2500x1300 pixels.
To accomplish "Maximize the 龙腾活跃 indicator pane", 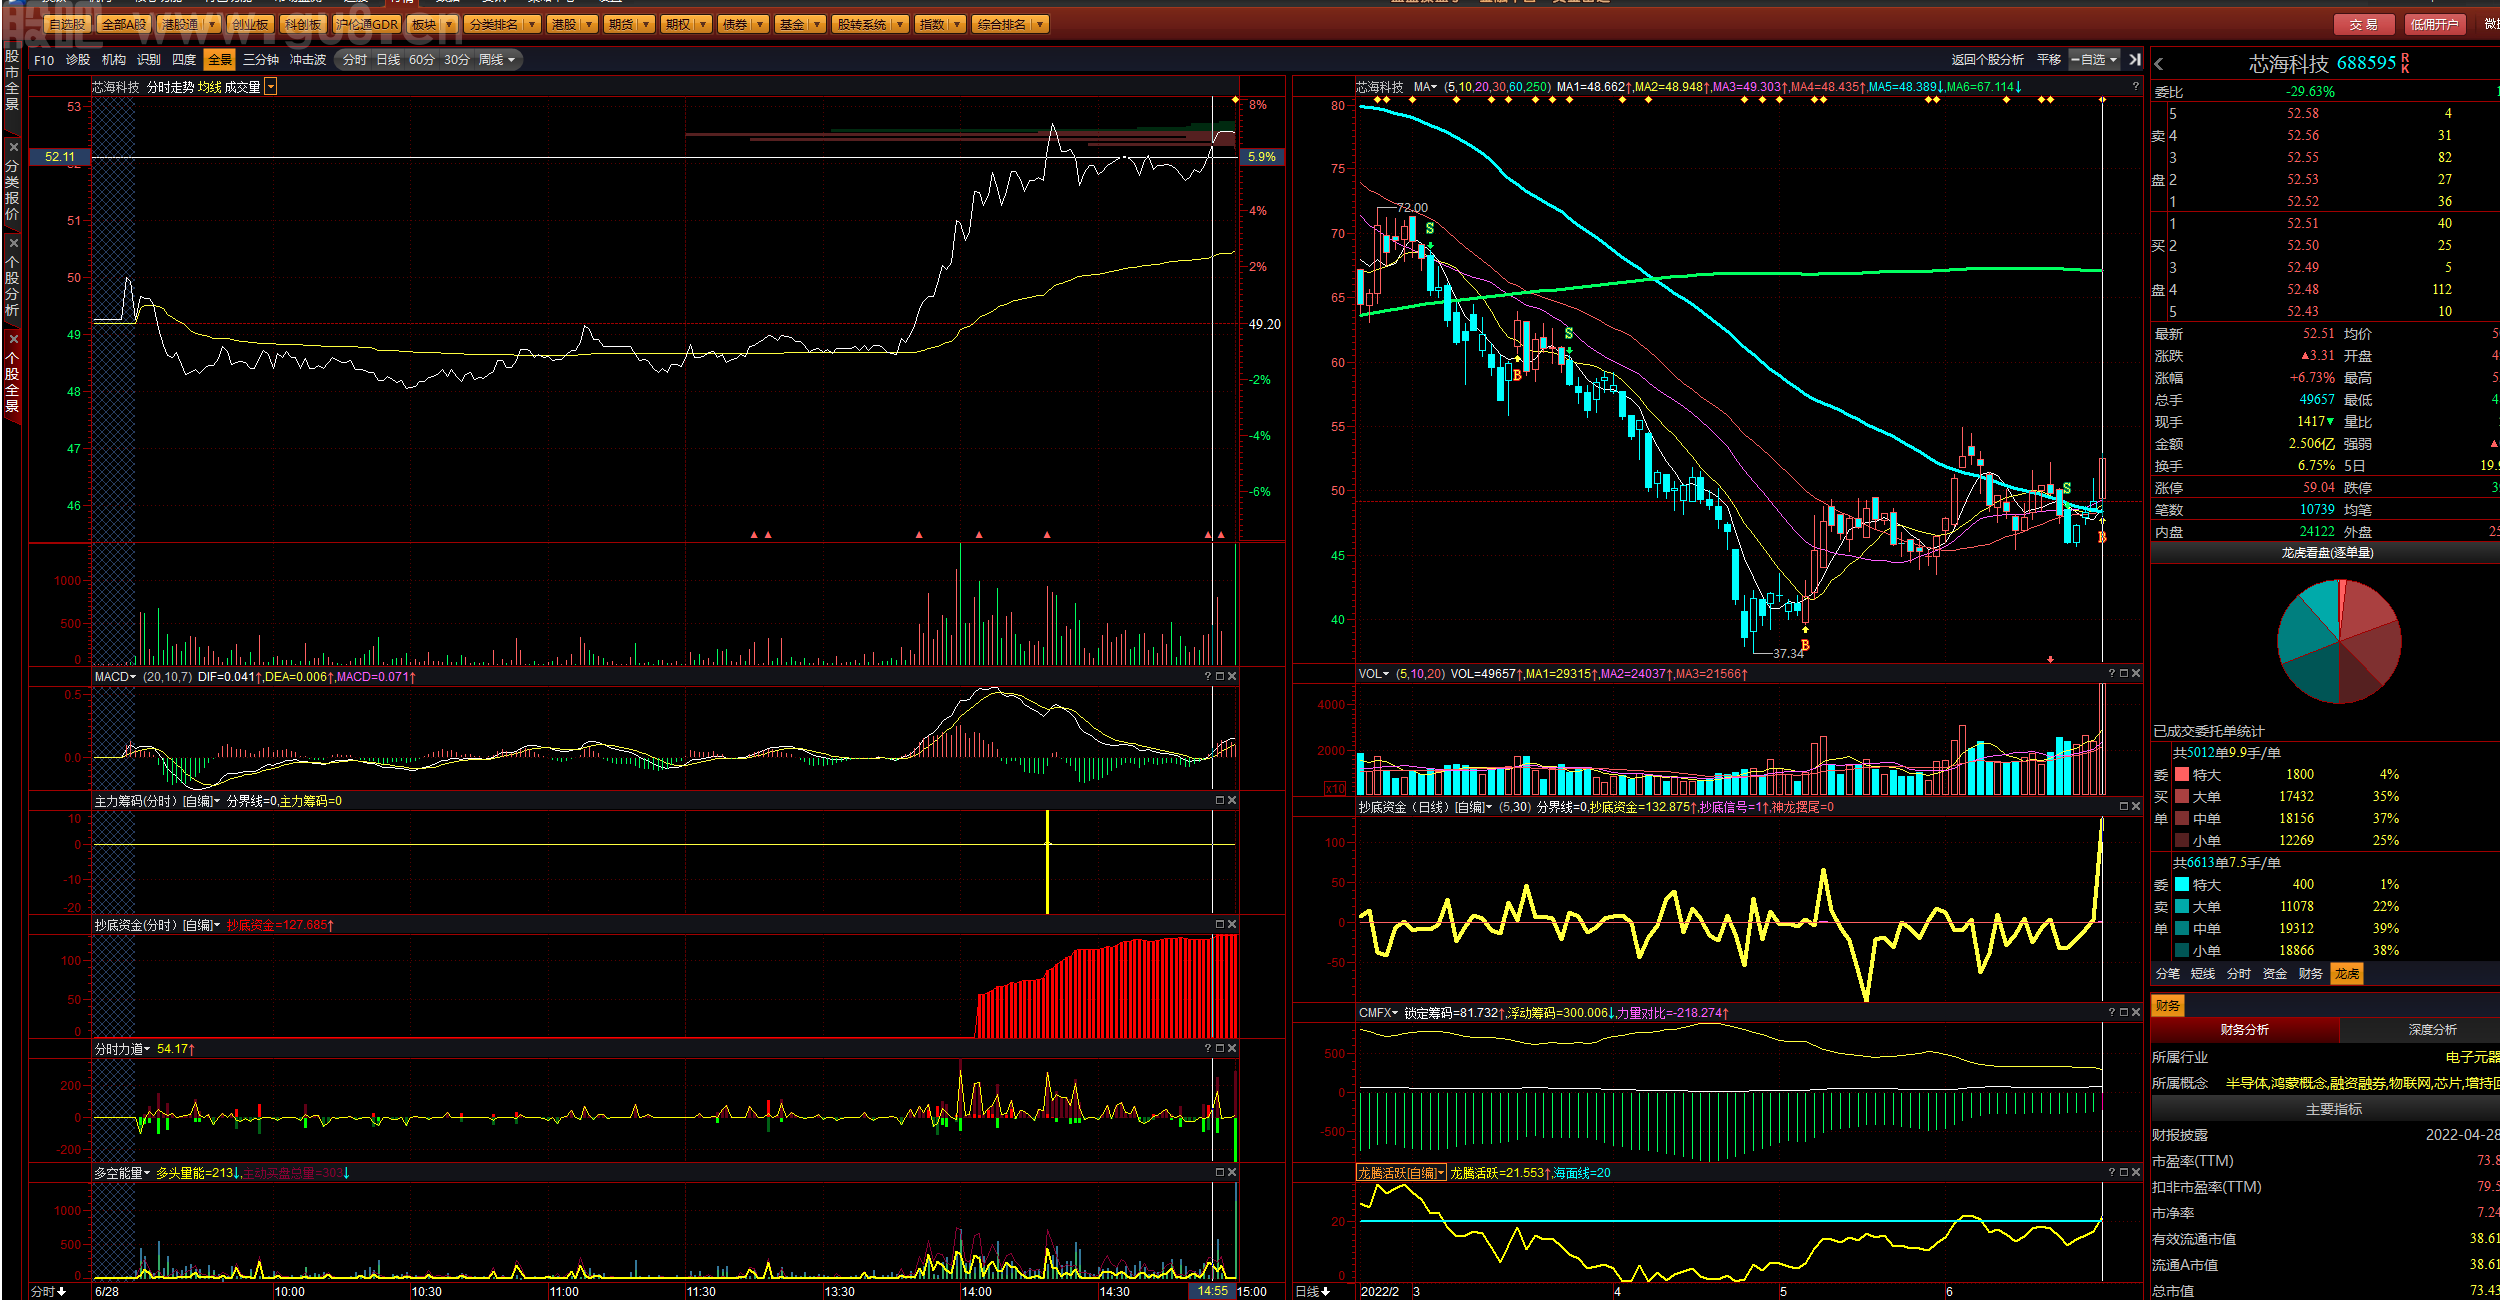I will pos(2124,1173).
